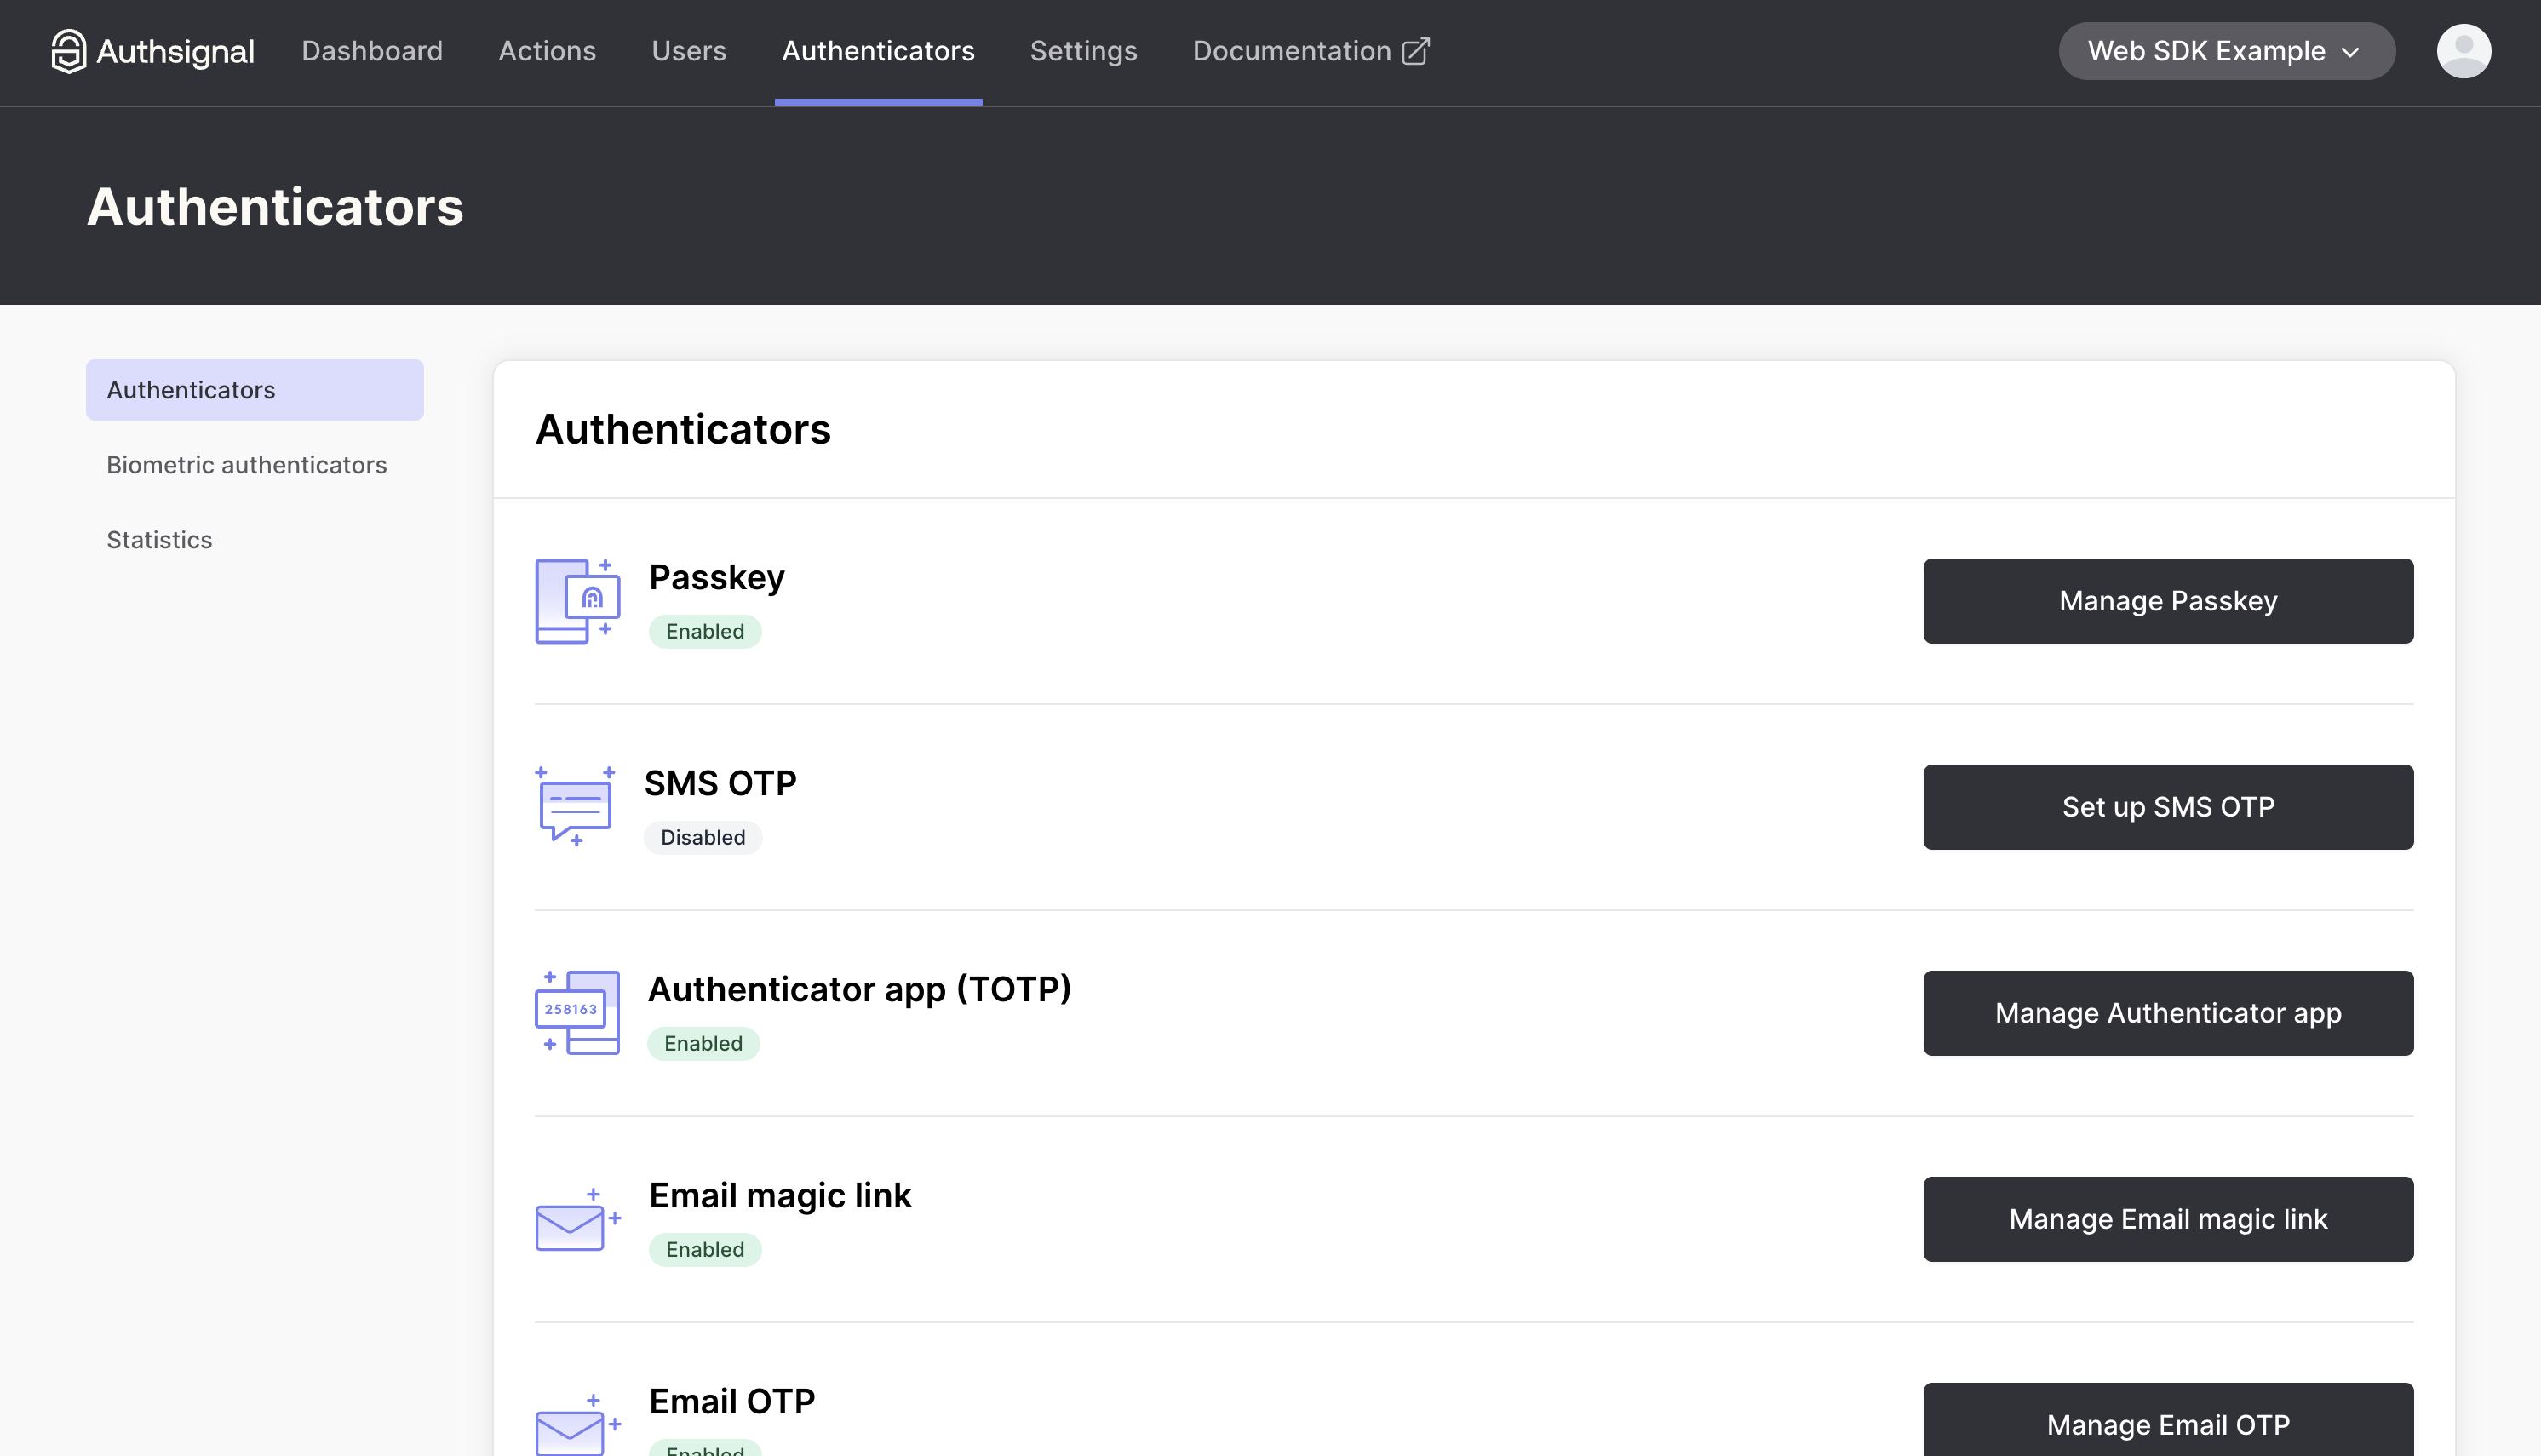Click the Authsignal logo icon
Image resolution: width=2541 pixels, height=1456 pixels.
click(68, 51)
